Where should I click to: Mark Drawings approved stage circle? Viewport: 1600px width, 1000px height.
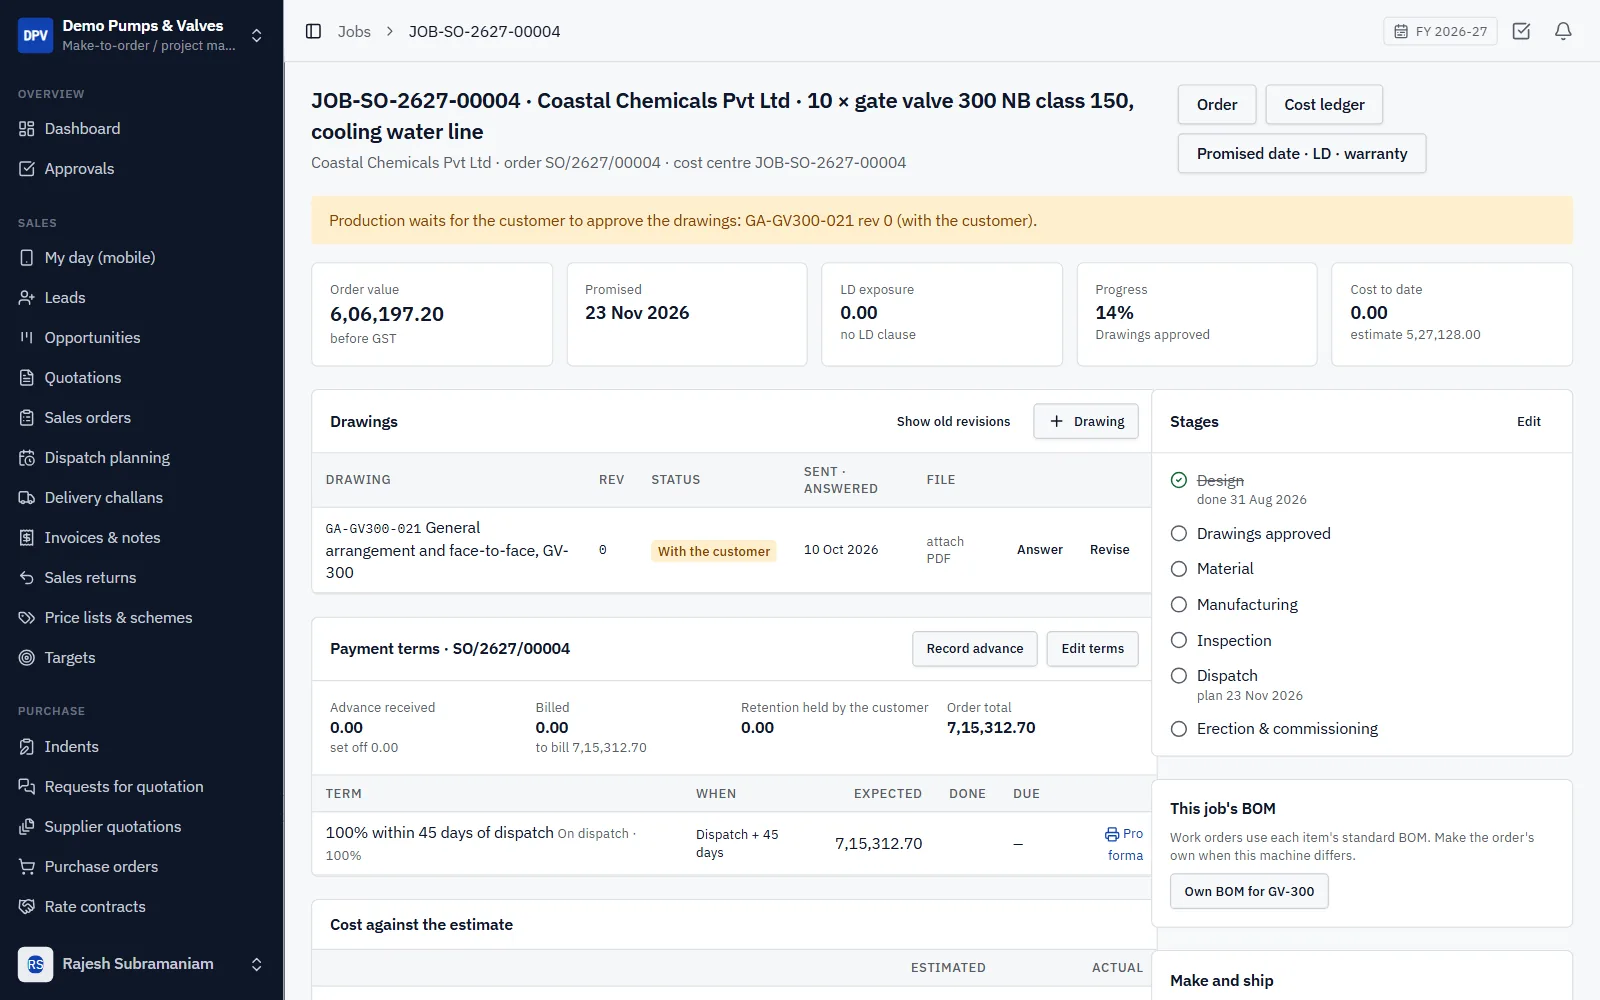click(1179, 534)
